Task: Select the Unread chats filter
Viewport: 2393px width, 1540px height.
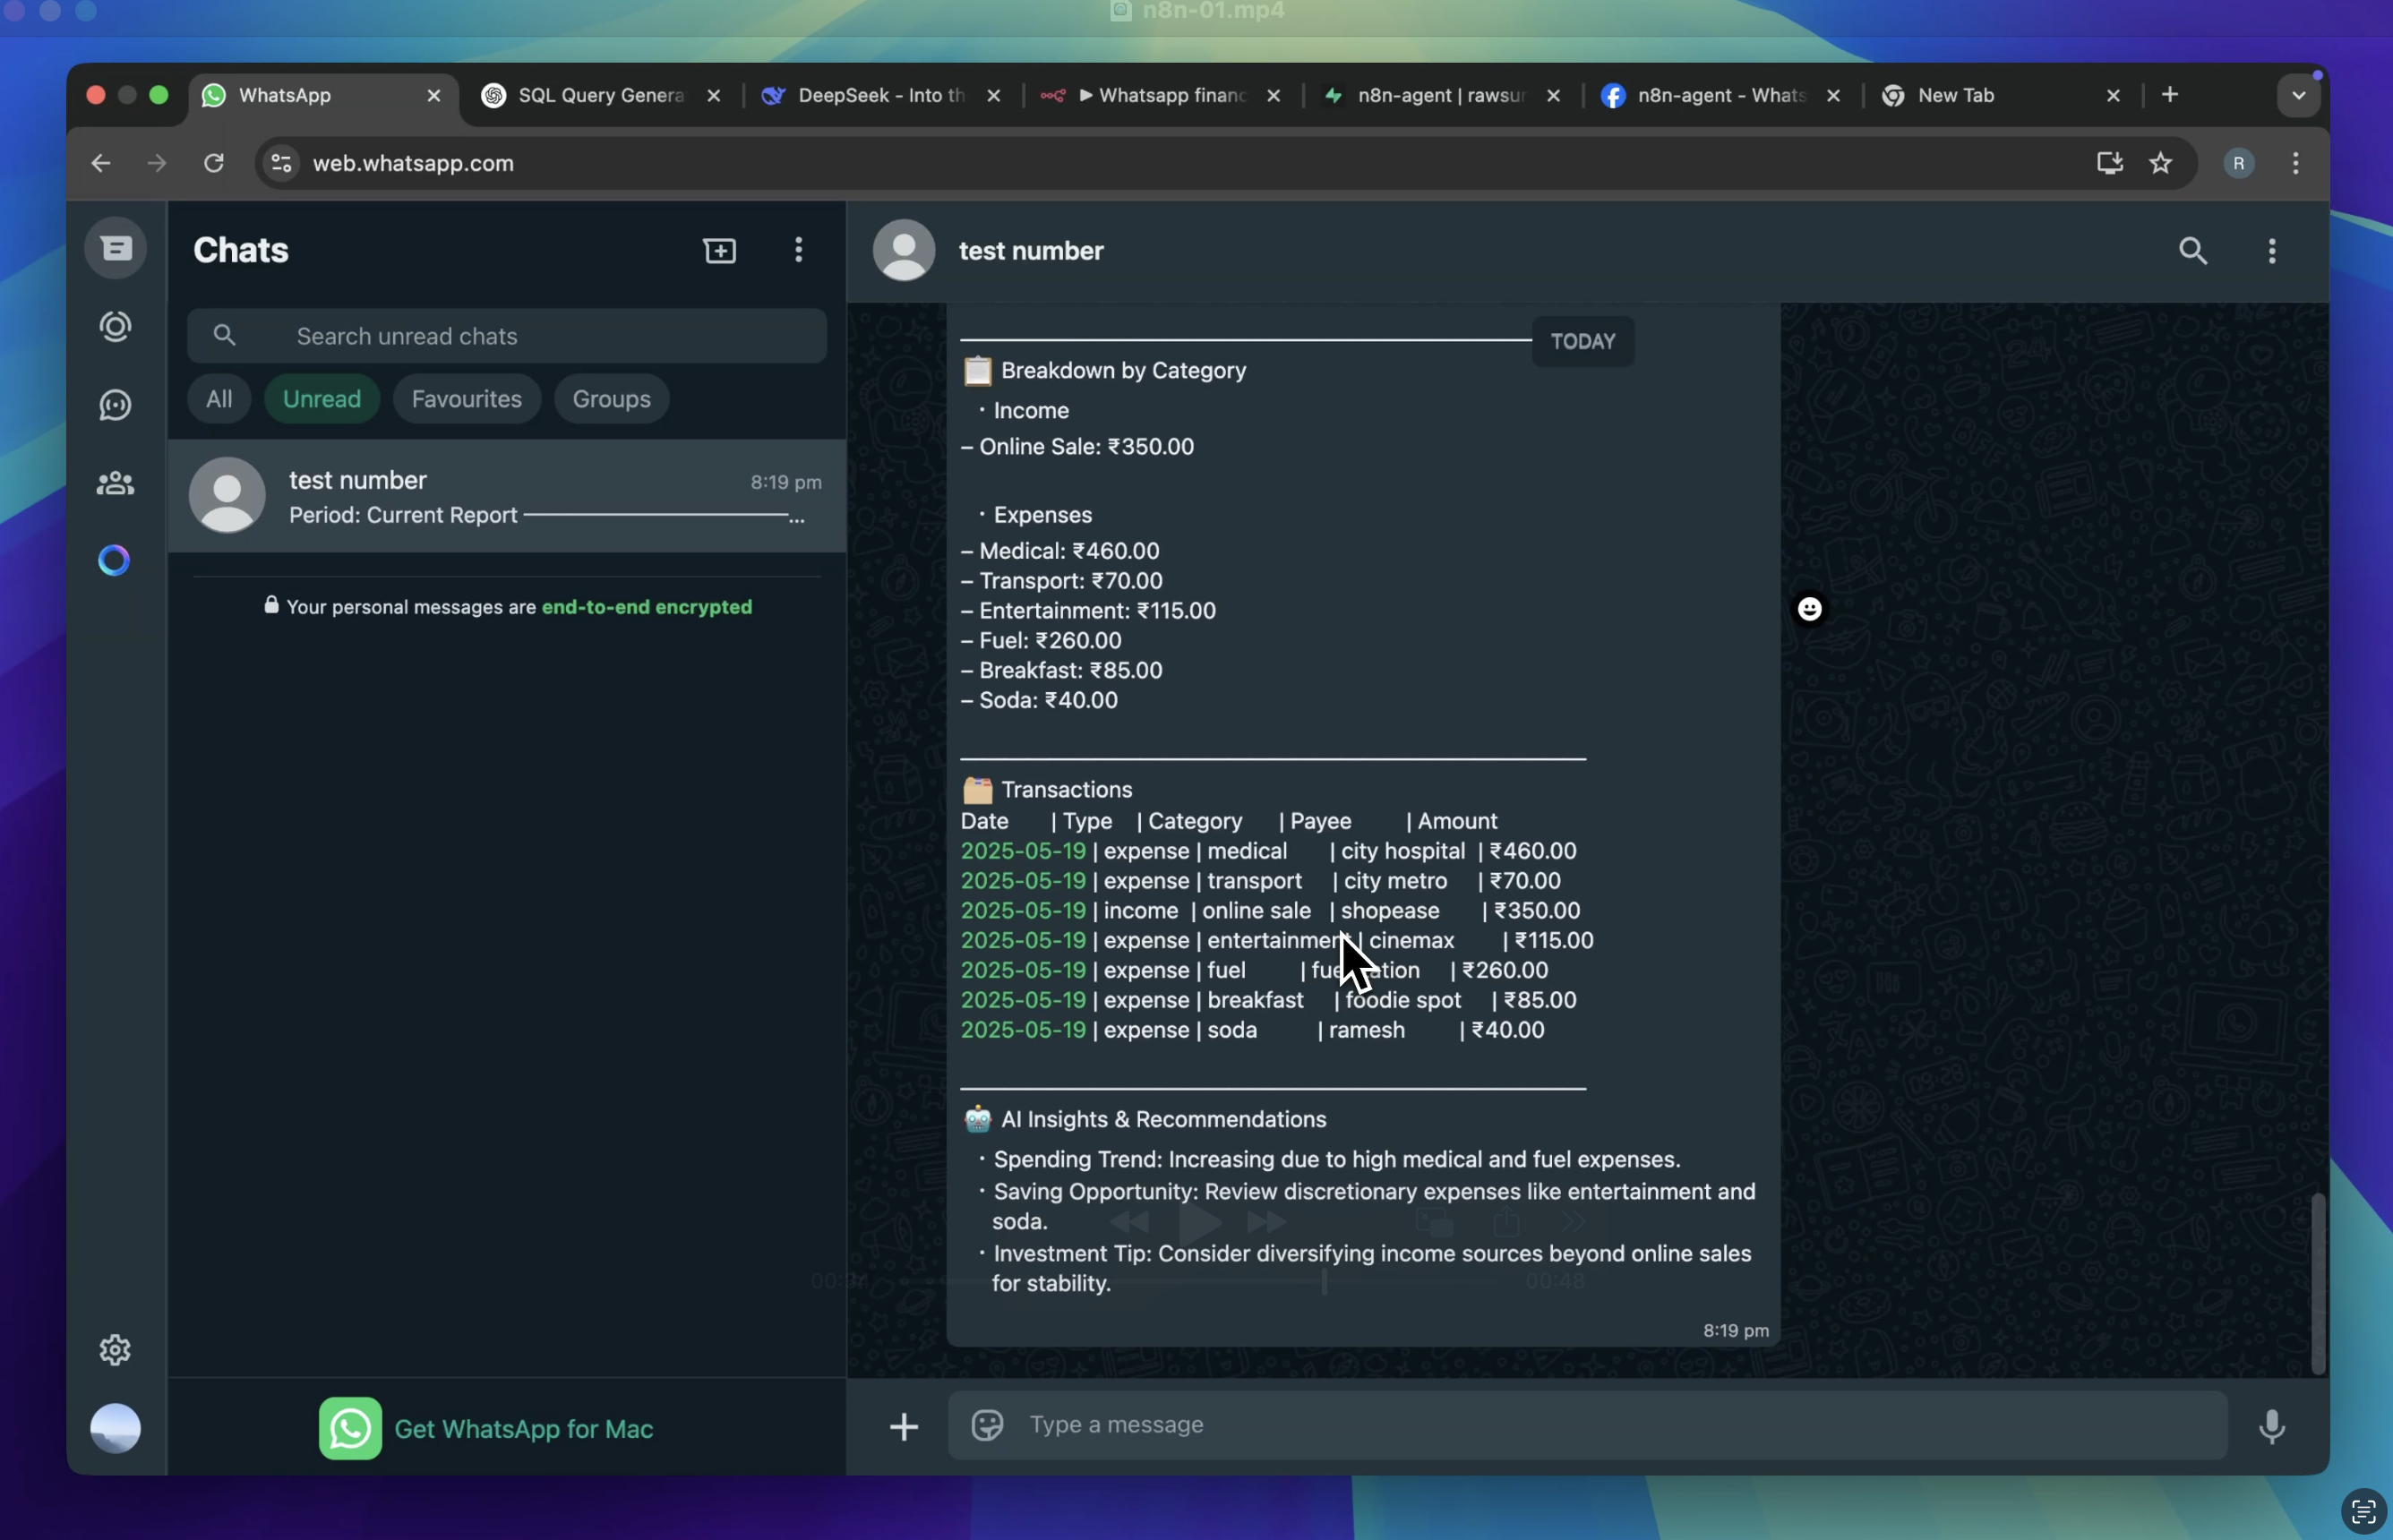Action: (322, 399)
